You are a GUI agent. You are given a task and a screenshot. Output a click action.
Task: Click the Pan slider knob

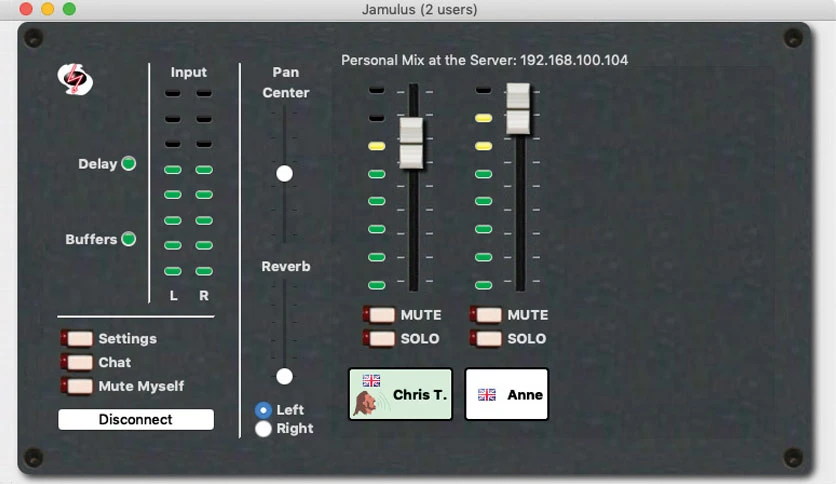coord(284,173)
